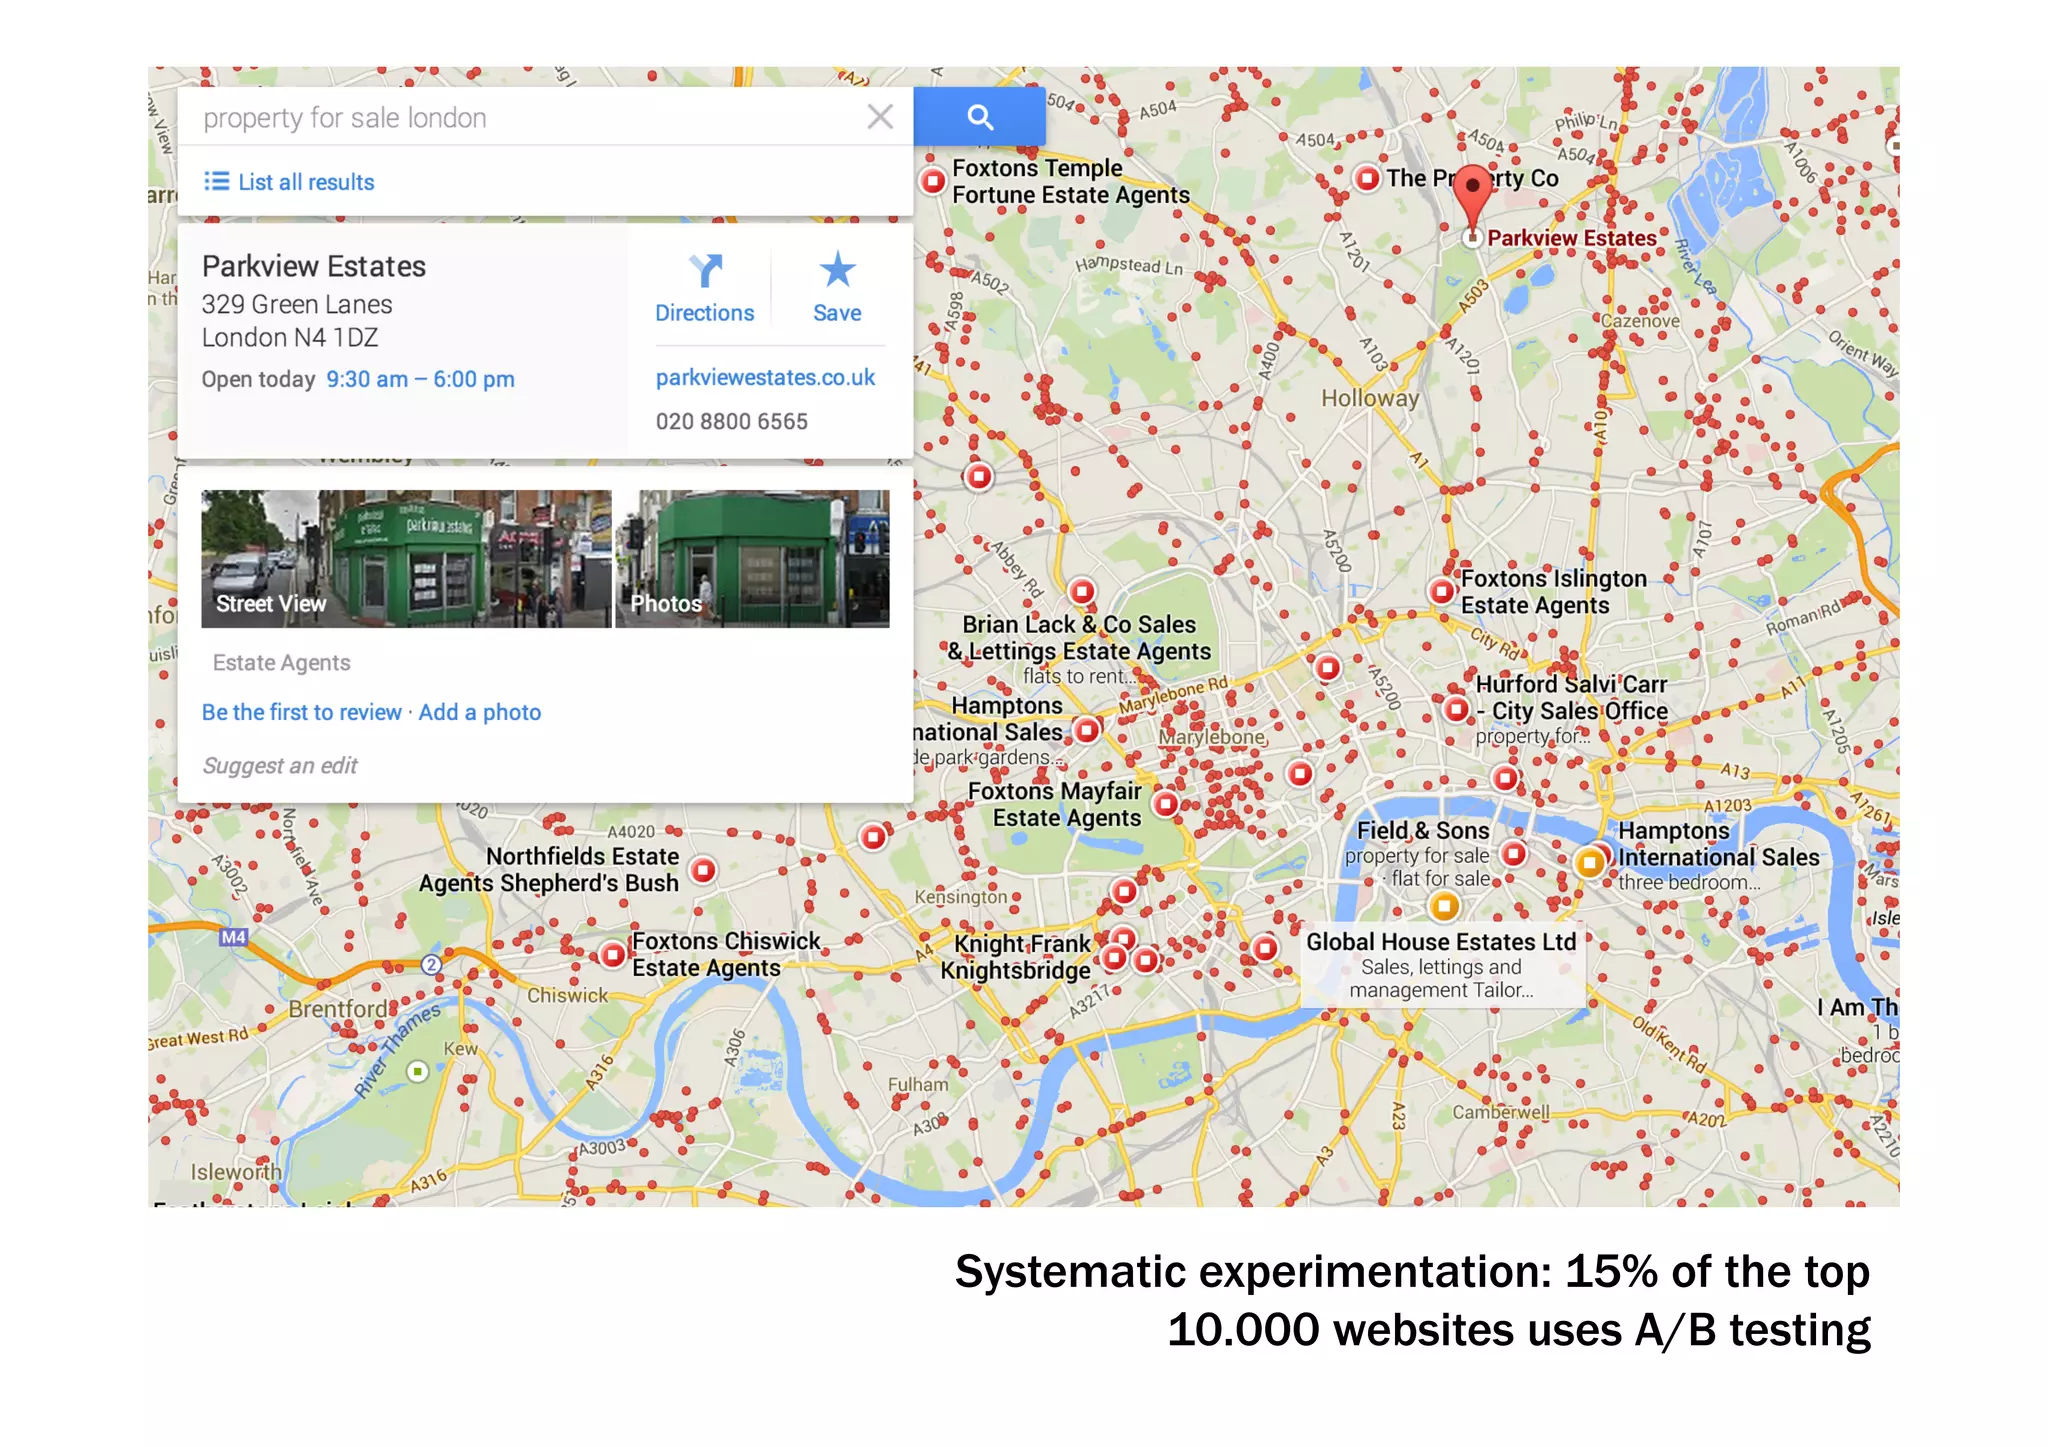This screenshot has height=1447, width=2048.
Task: Open the Photos thumbnail
Action: [752, 558]
